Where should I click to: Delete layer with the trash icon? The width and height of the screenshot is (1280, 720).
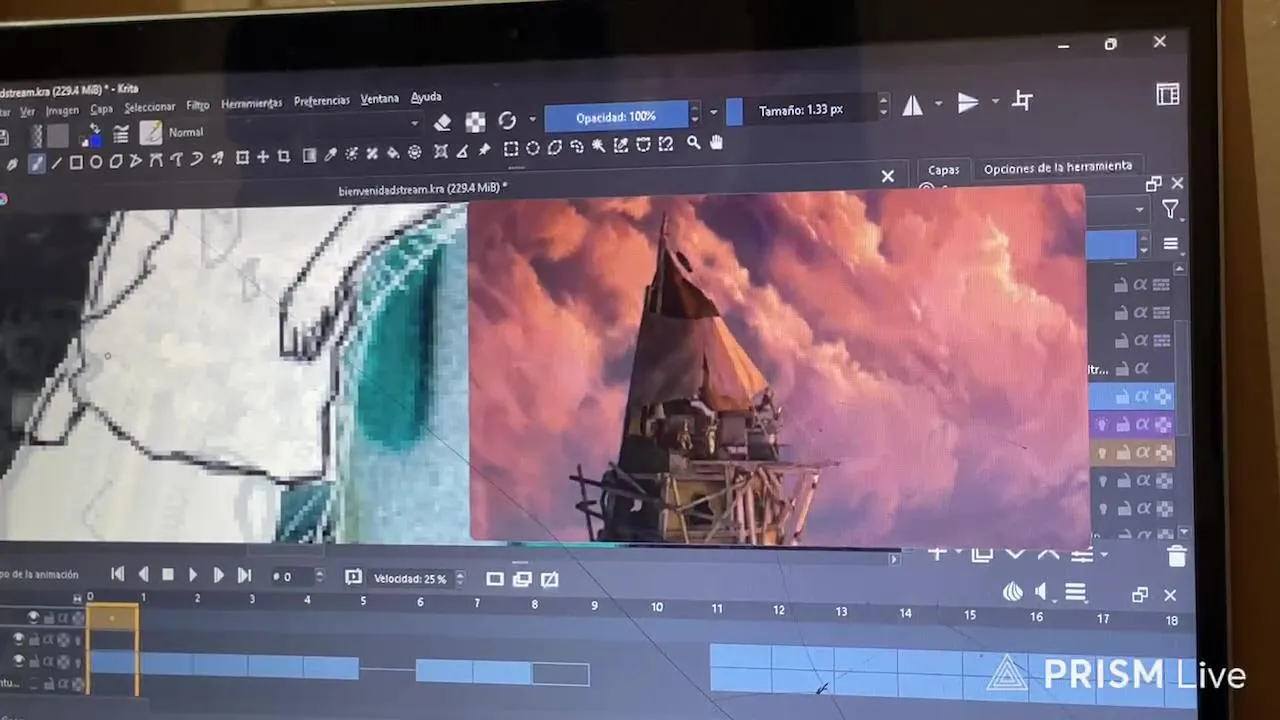click(1177, 556)
